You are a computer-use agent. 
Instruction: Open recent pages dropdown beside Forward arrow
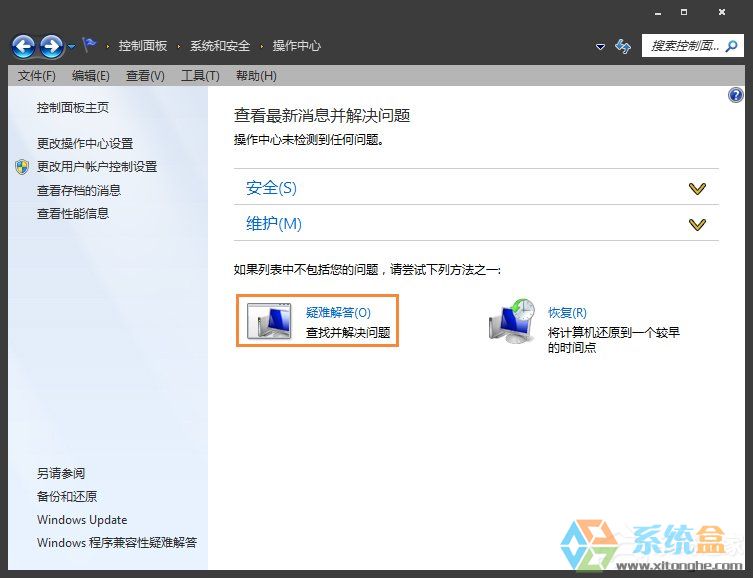[72, 47]
